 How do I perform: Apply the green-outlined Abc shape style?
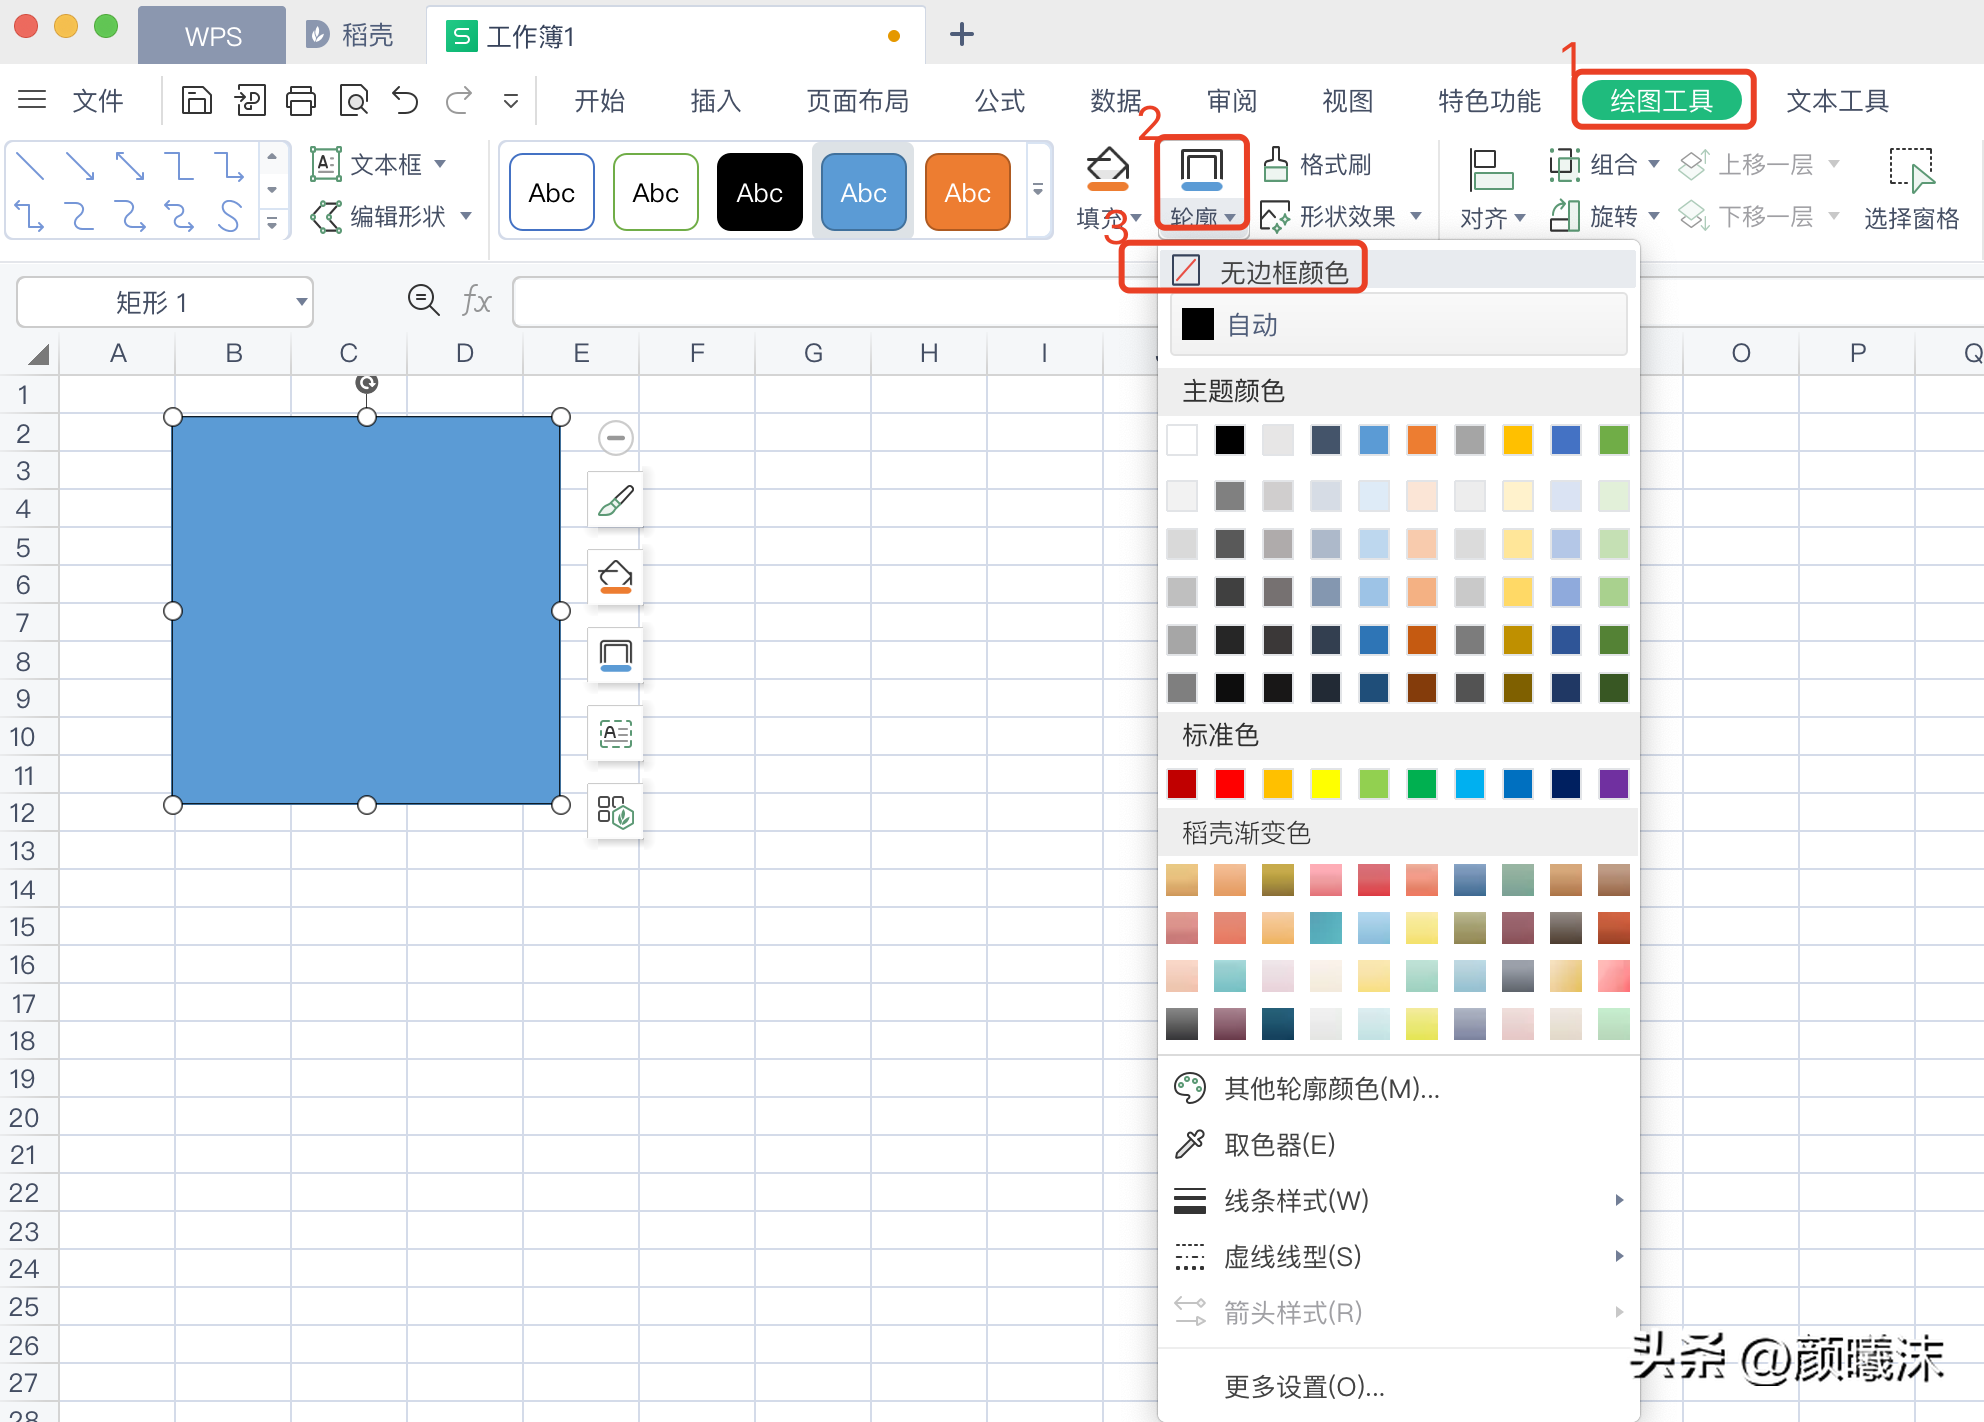click(655, 192)
